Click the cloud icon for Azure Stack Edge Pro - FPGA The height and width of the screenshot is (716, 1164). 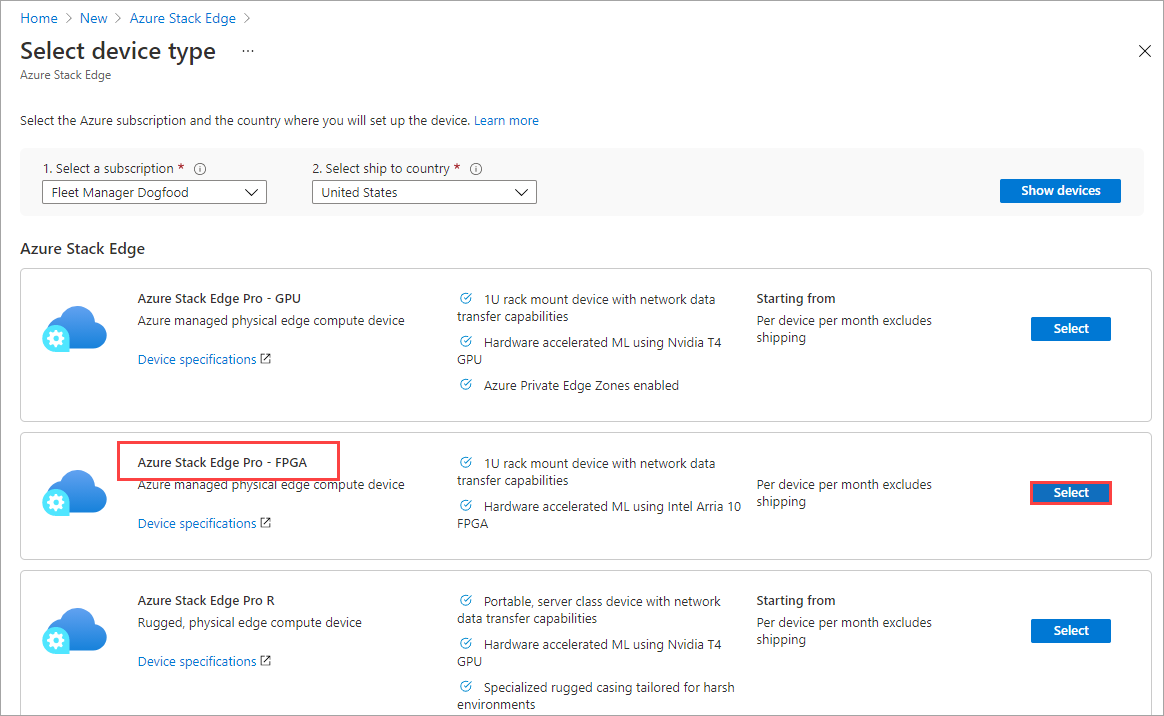pos(75,491)
